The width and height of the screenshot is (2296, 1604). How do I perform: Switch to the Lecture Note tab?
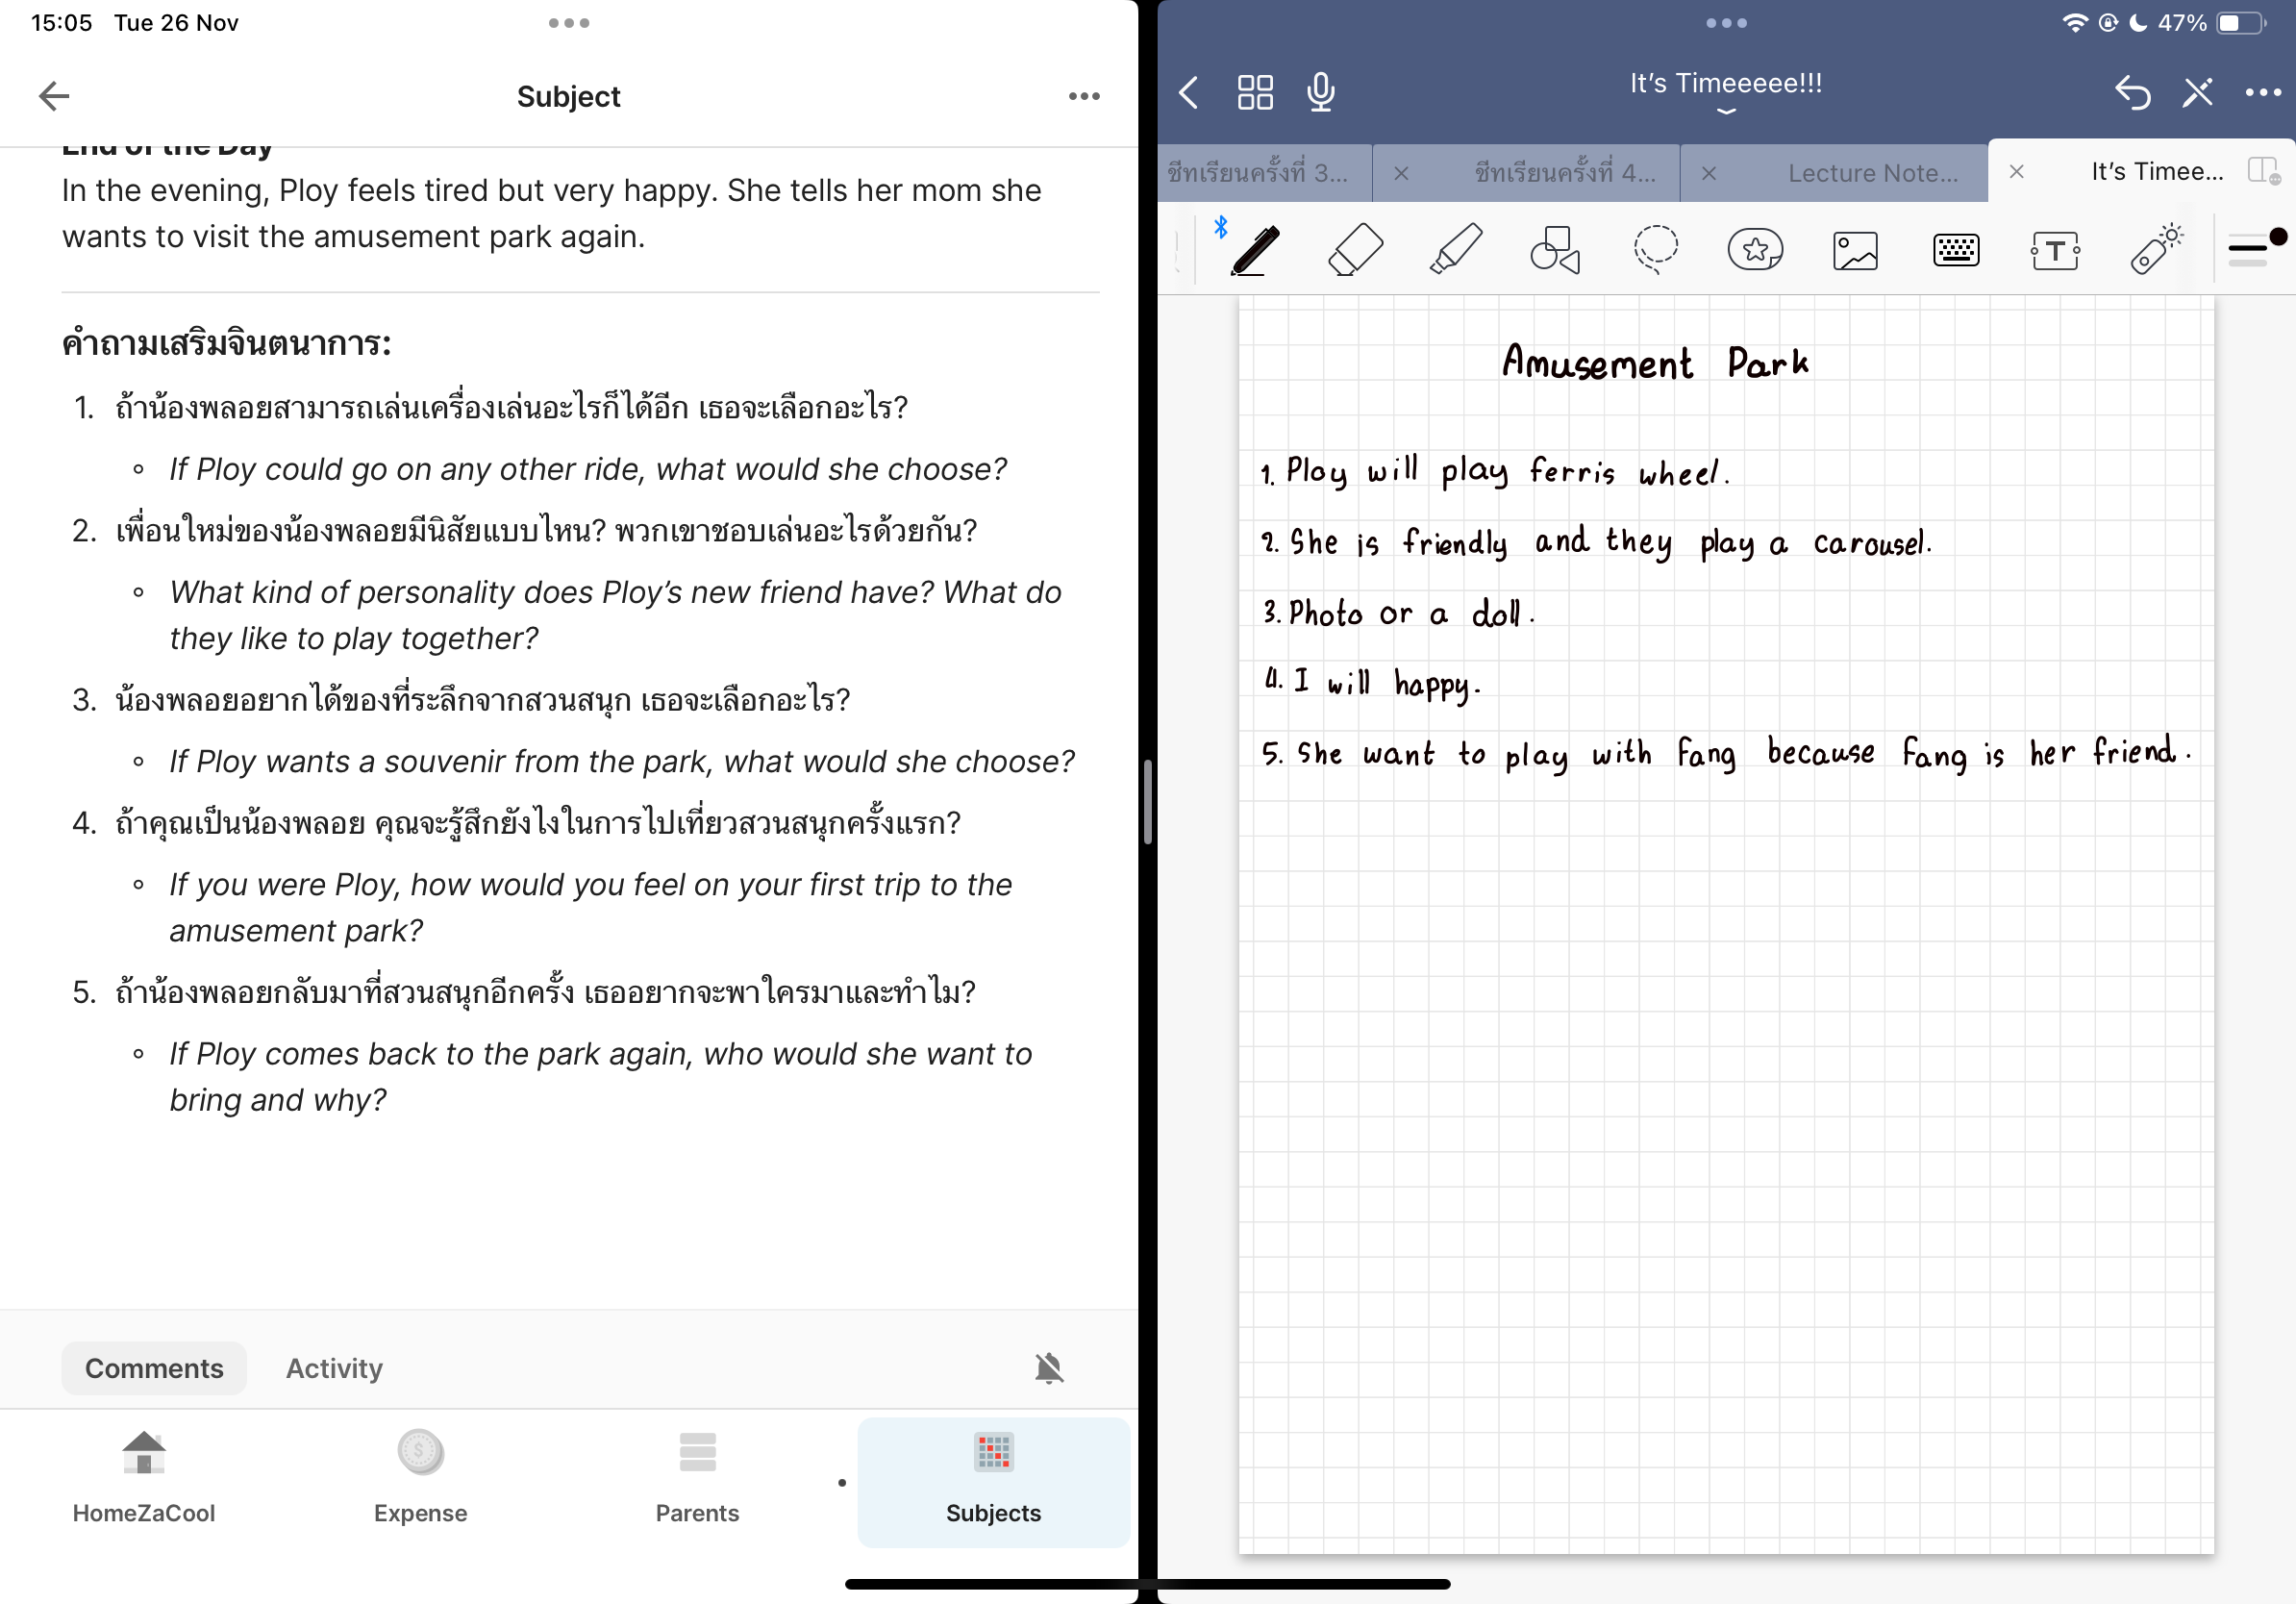click(x=1872, y=173)
